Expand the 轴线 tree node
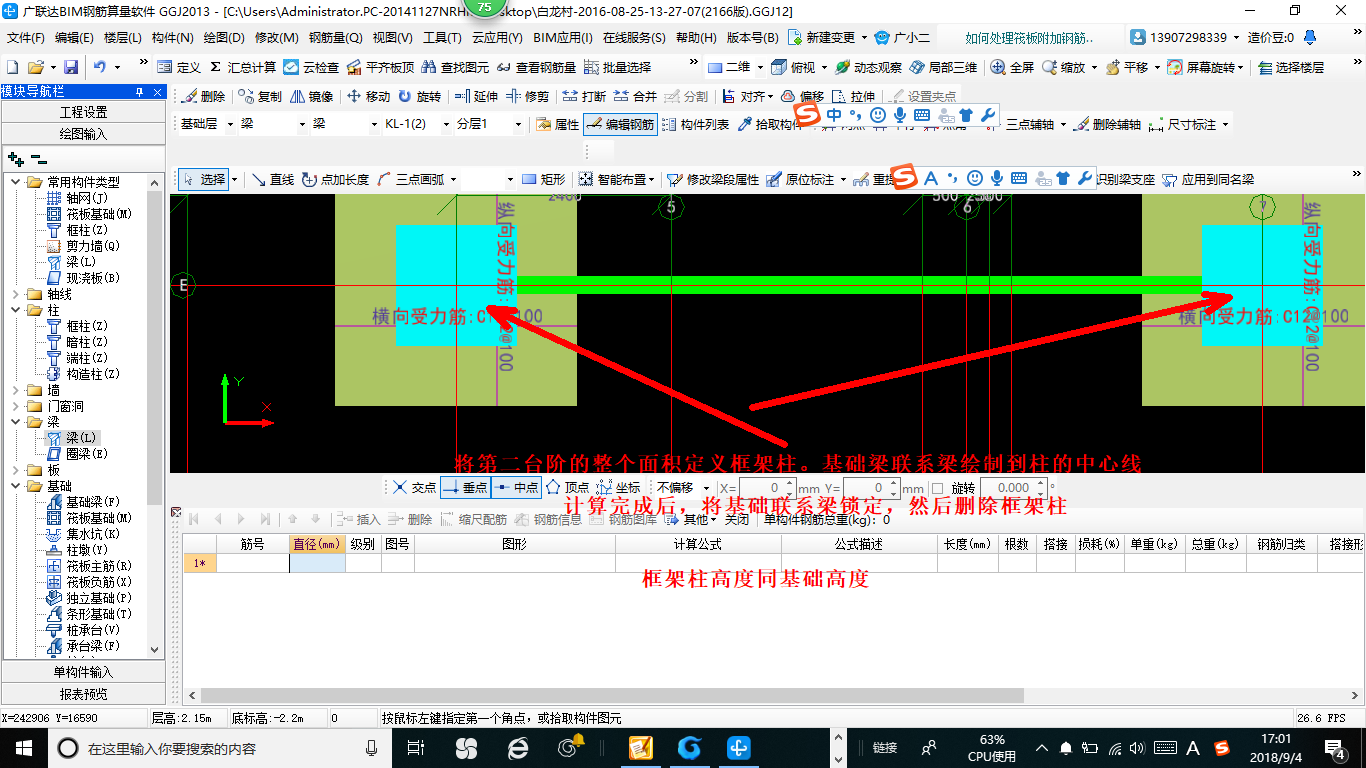Image resolution: width=1366 pixels, height=768 pixels. (x=16, y=294)
